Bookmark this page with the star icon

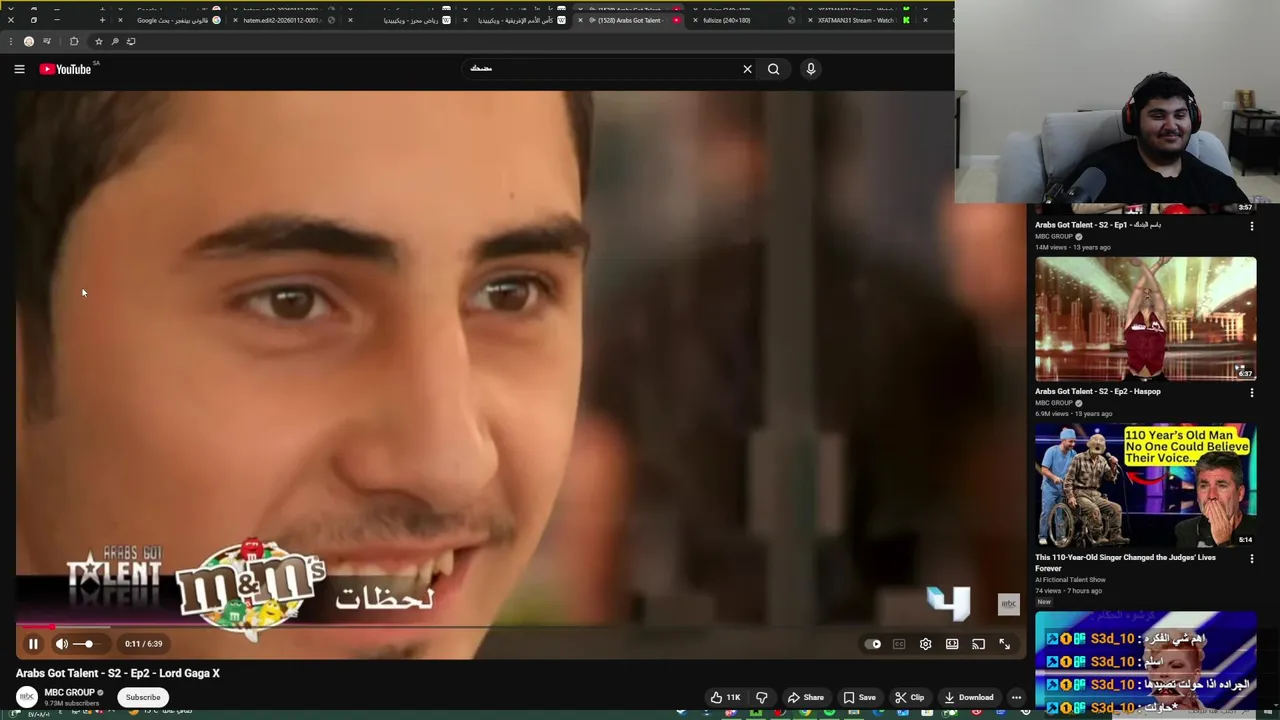coord(98,41)
